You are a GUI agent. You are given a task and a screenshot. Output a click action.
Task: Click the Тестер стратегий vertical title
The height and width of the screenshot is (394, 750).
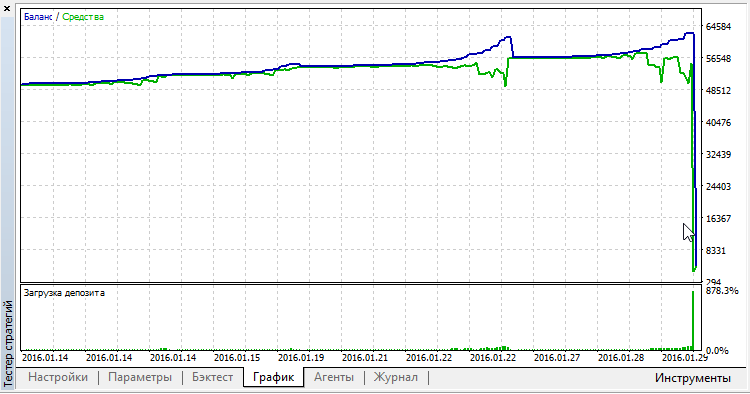point(8,343)
